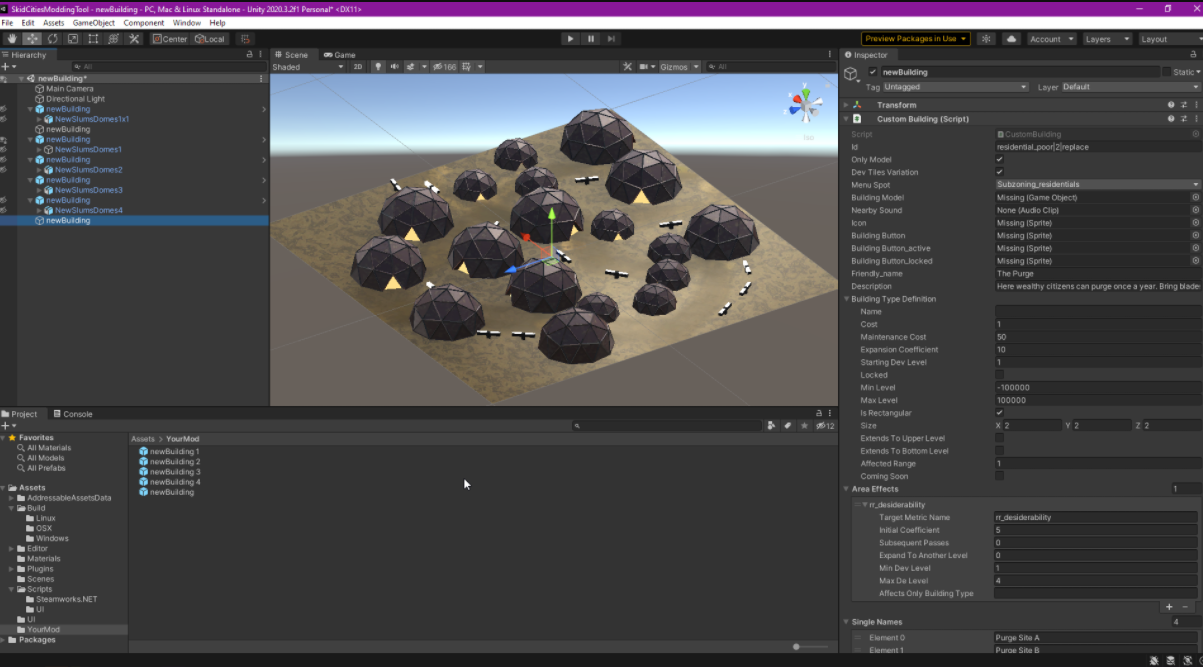Select the Rotate tool
Viewport: 1203px width, 667px height.
(x=52, y=39)
